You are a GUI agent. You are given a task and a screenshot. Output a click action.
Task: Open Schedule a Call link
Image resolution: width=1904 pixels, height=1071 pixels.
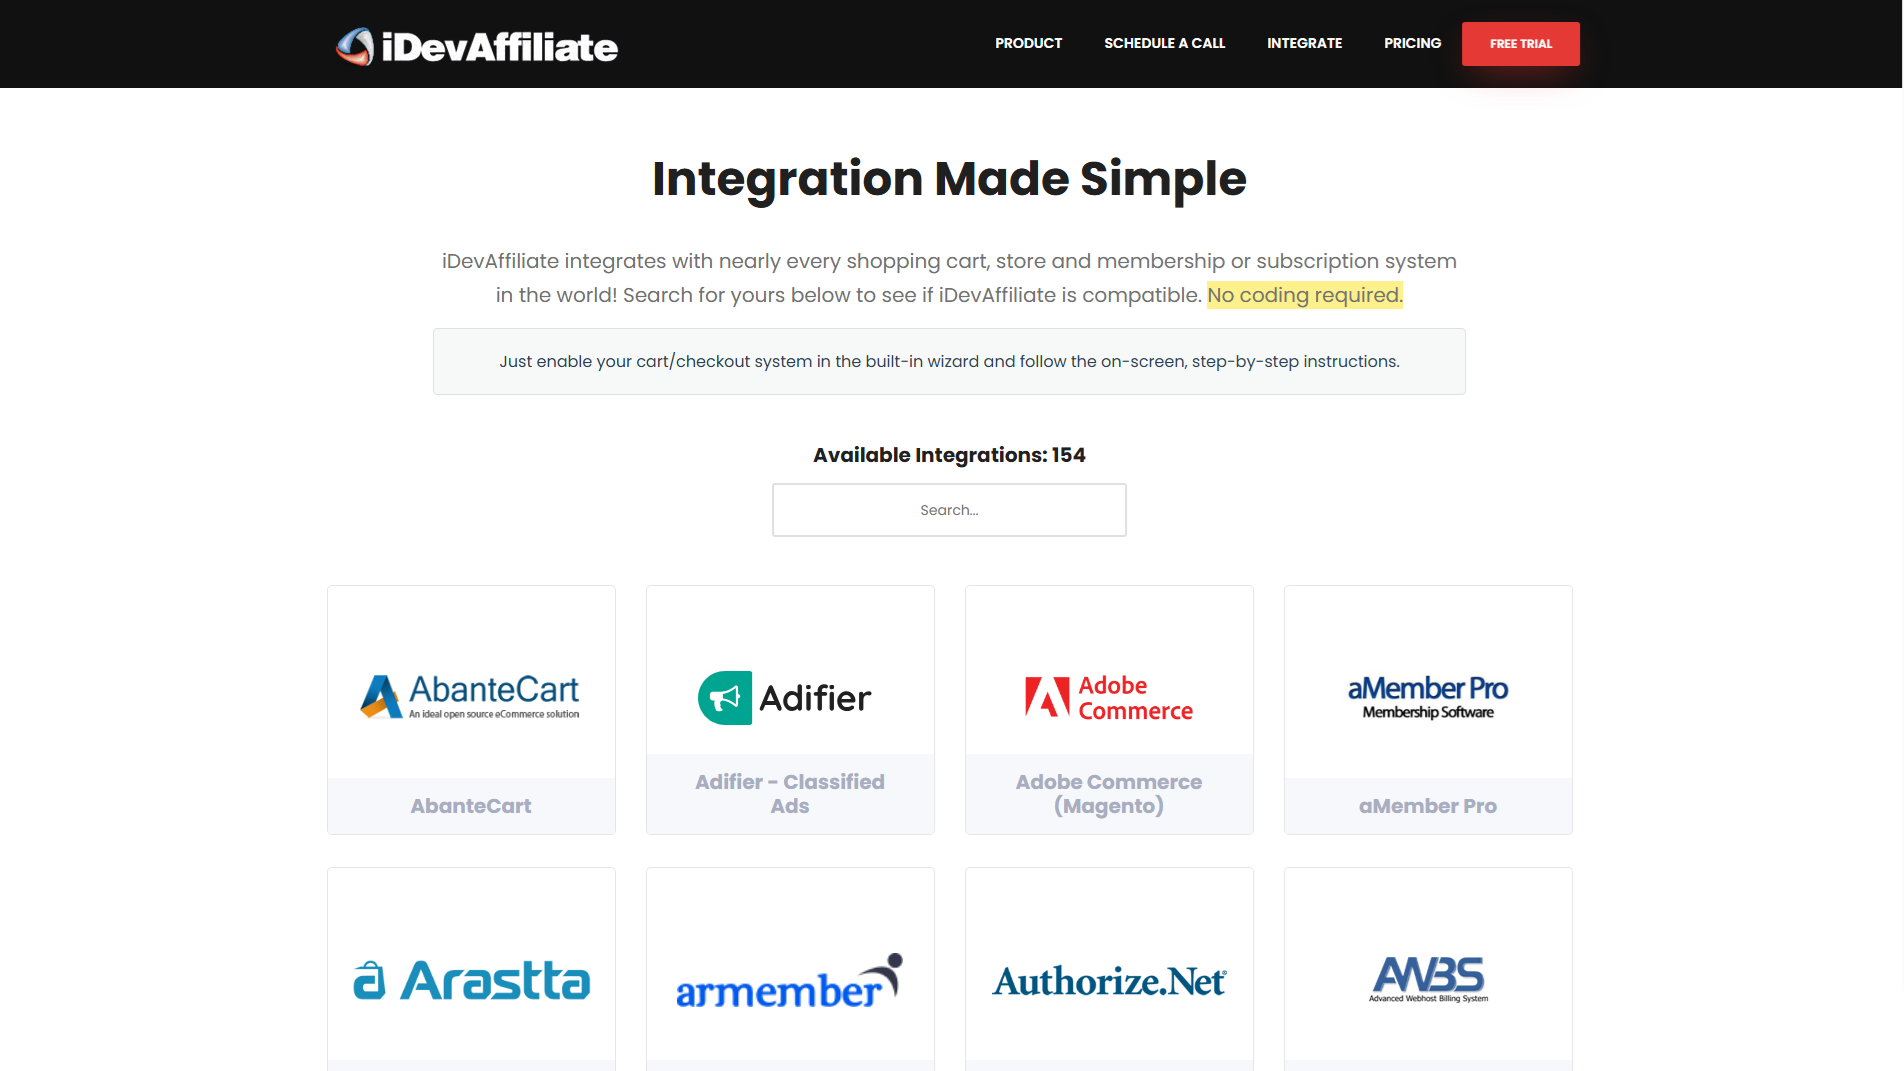point(1164,43)
